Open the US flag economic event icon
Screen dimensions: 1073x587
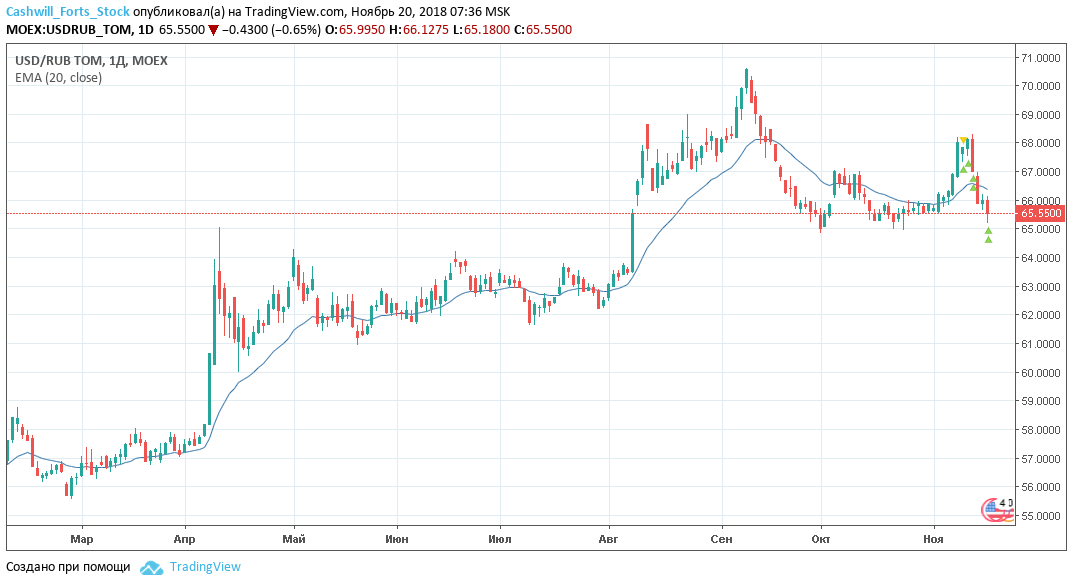[x=994, y=509]
